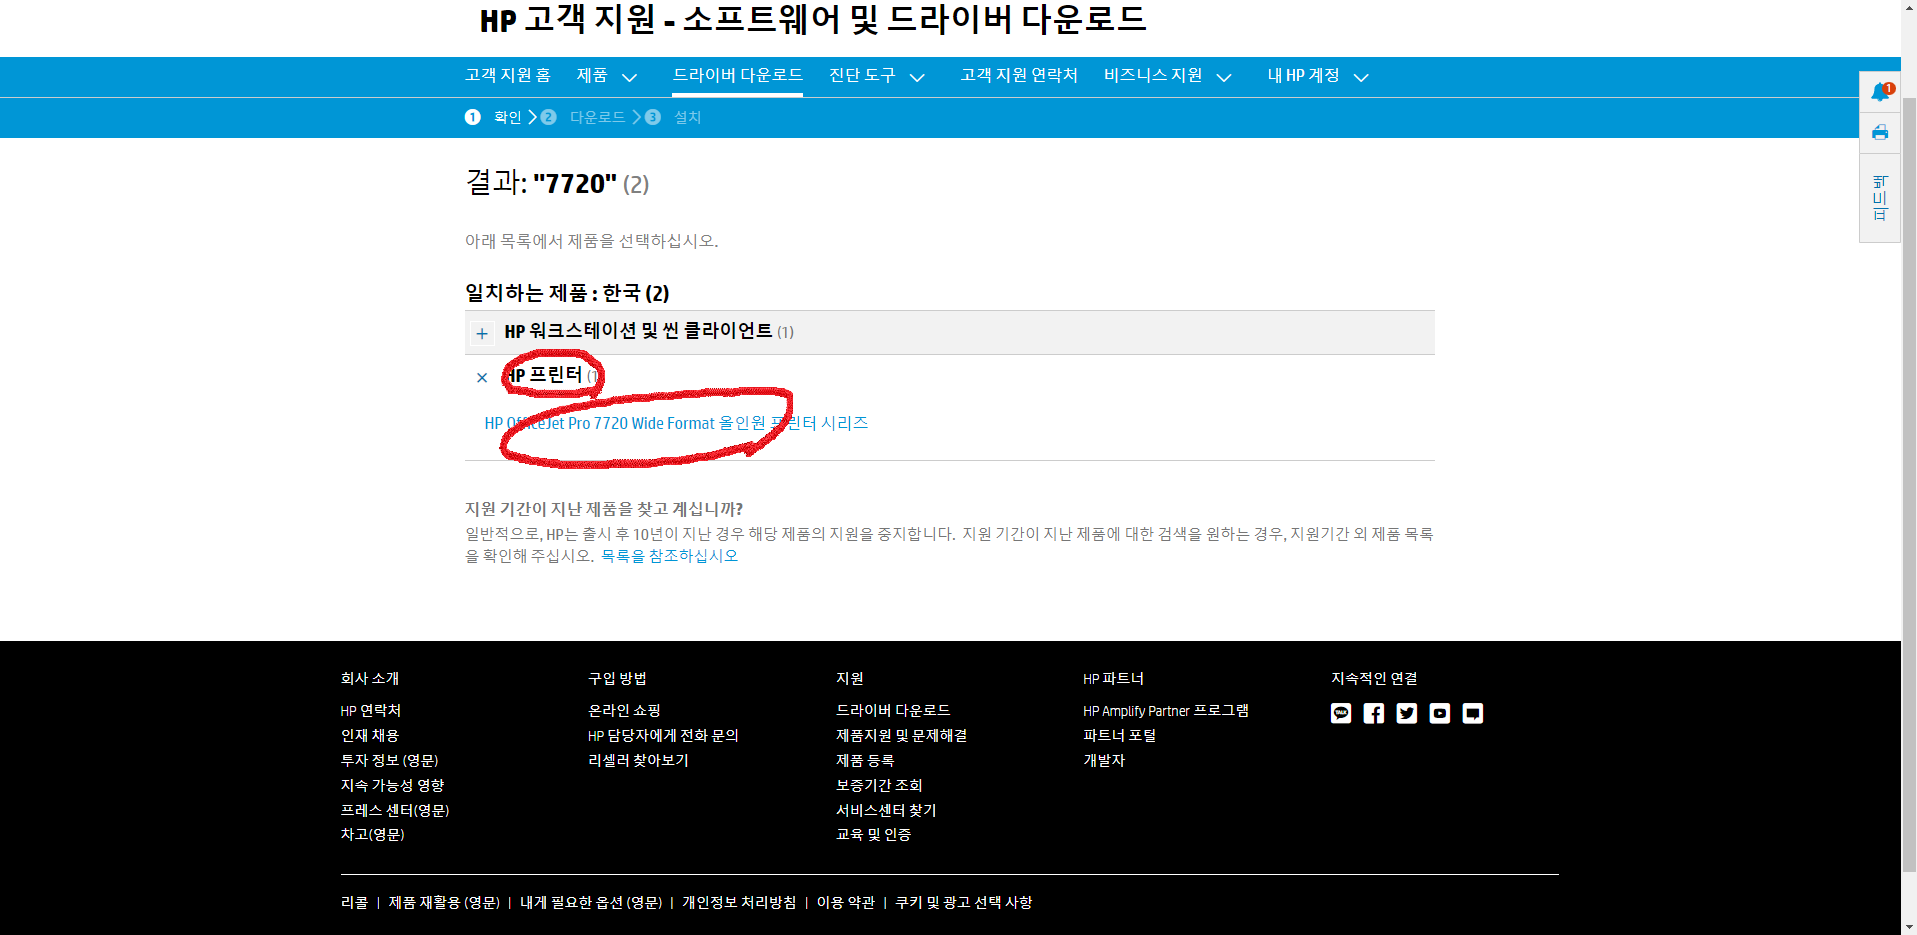Open 프레스 센터(영문) footer link
1917x935 pixels.
395,811
